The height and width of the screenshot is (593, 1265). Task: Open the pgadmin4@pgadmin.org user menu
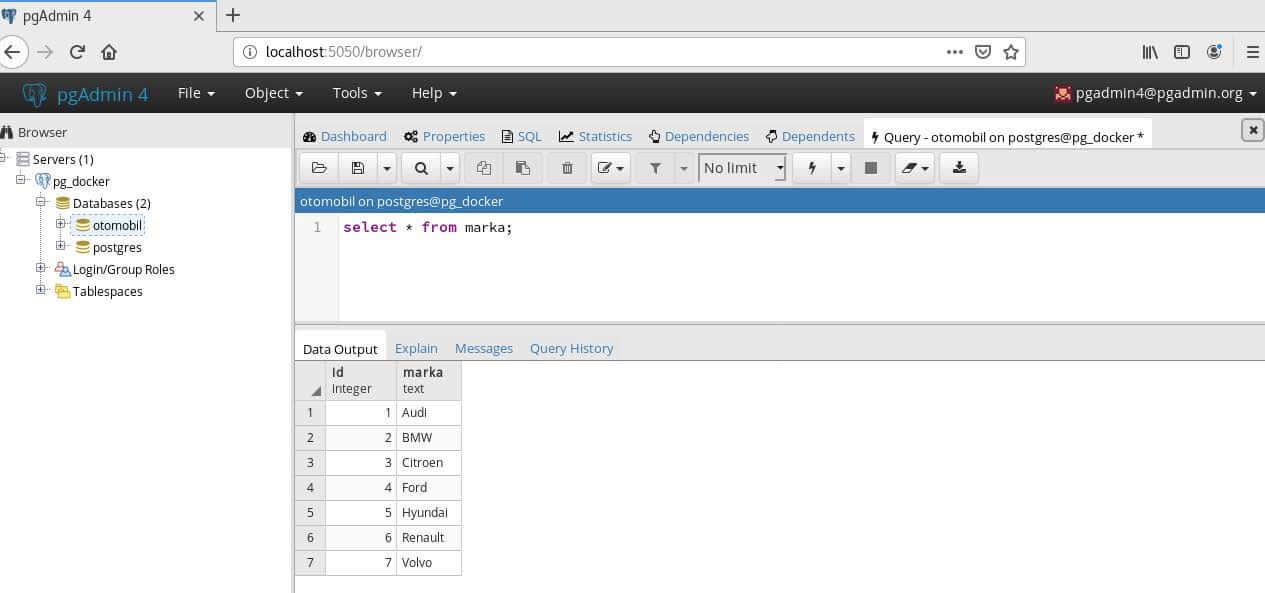tap(1156, 93)
